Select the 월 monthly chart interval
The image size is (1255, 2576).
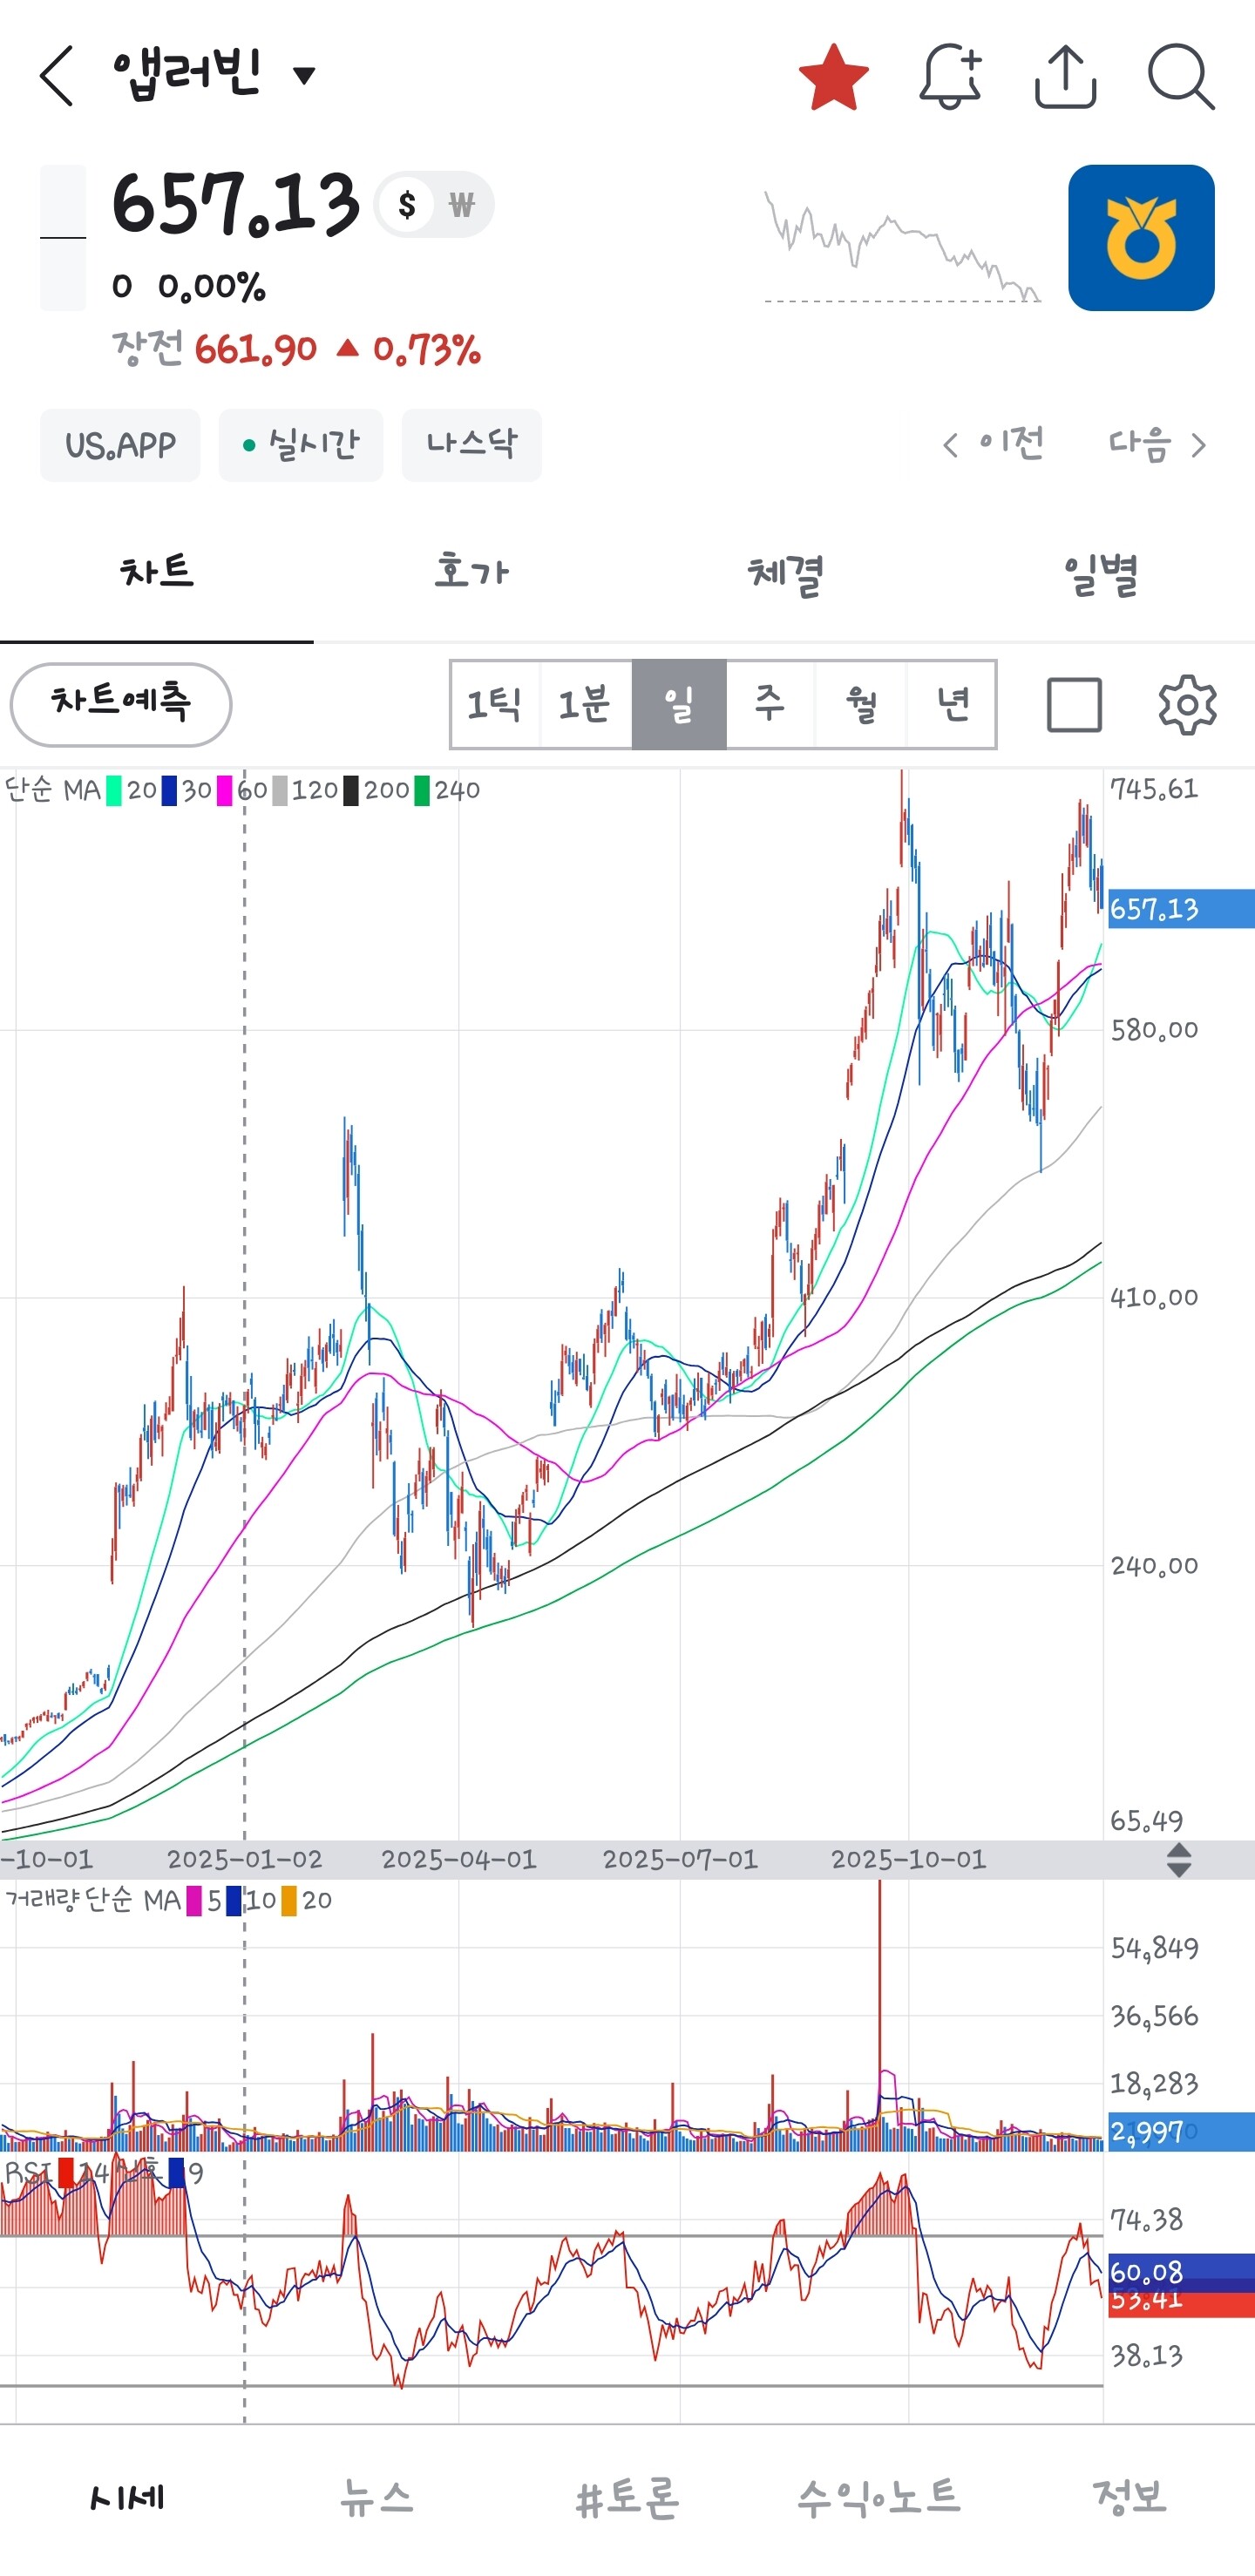(x=861, y=704)
